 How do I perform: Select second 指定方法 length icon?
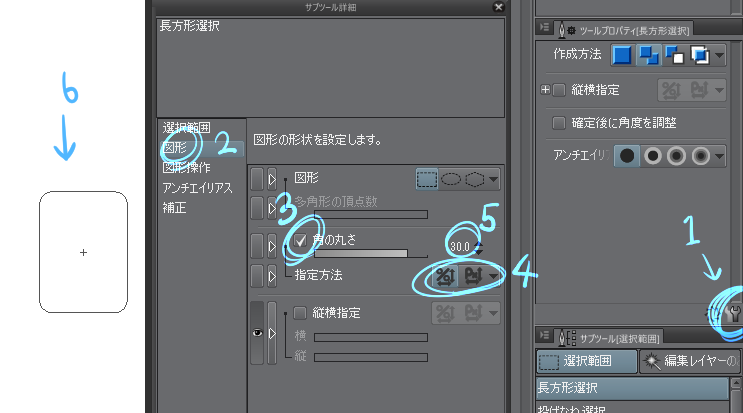point(473,276)
